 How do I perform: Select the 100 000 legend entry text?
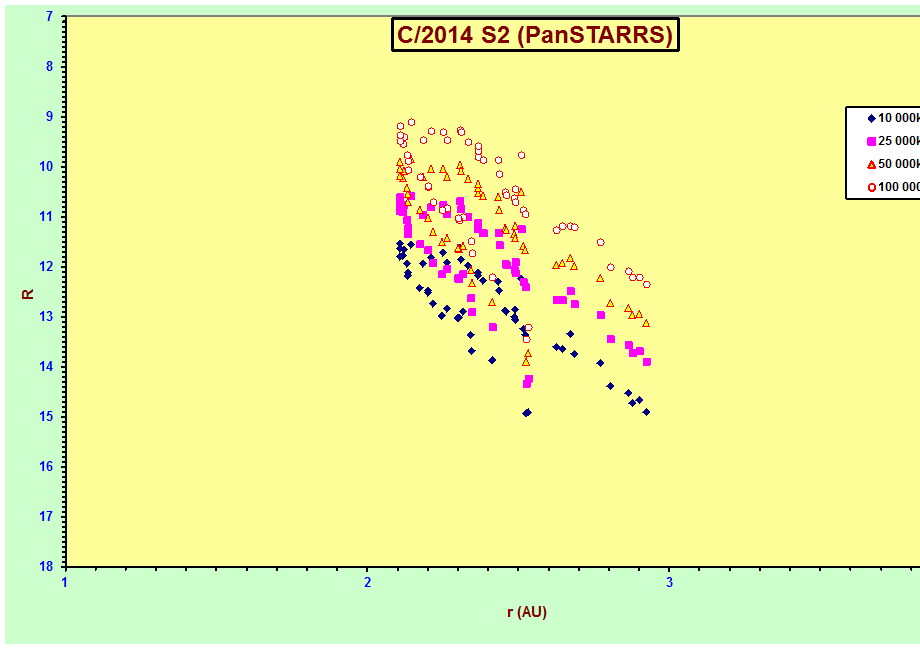898,187
